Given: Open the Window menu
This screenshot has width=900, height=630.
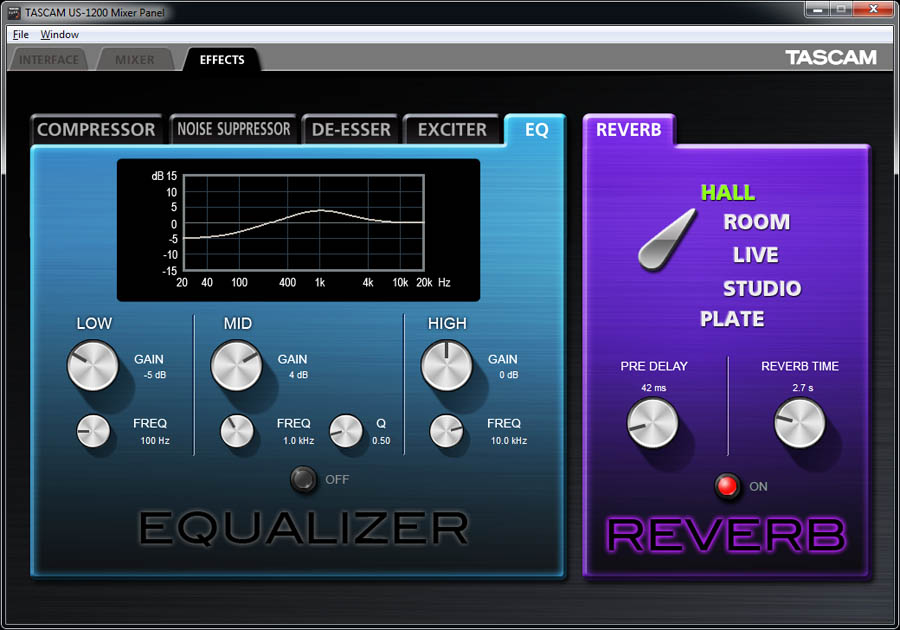Looking at the screenshot, I should pyautogui.click(x=59, y=34).
